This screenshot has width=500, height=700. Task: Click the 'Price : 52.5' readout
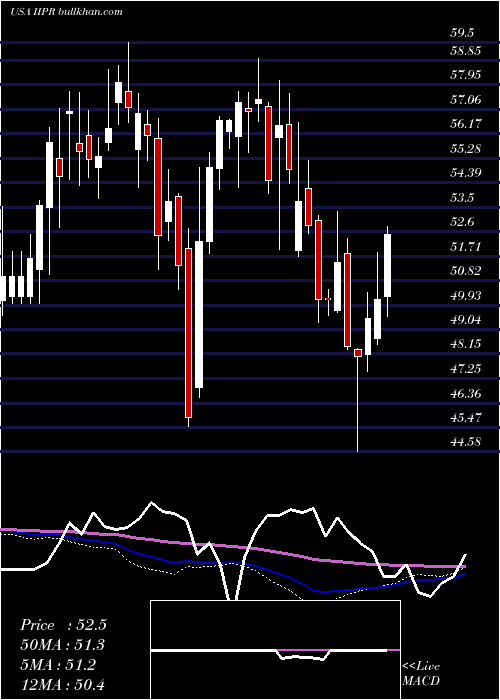coord(63,625)
